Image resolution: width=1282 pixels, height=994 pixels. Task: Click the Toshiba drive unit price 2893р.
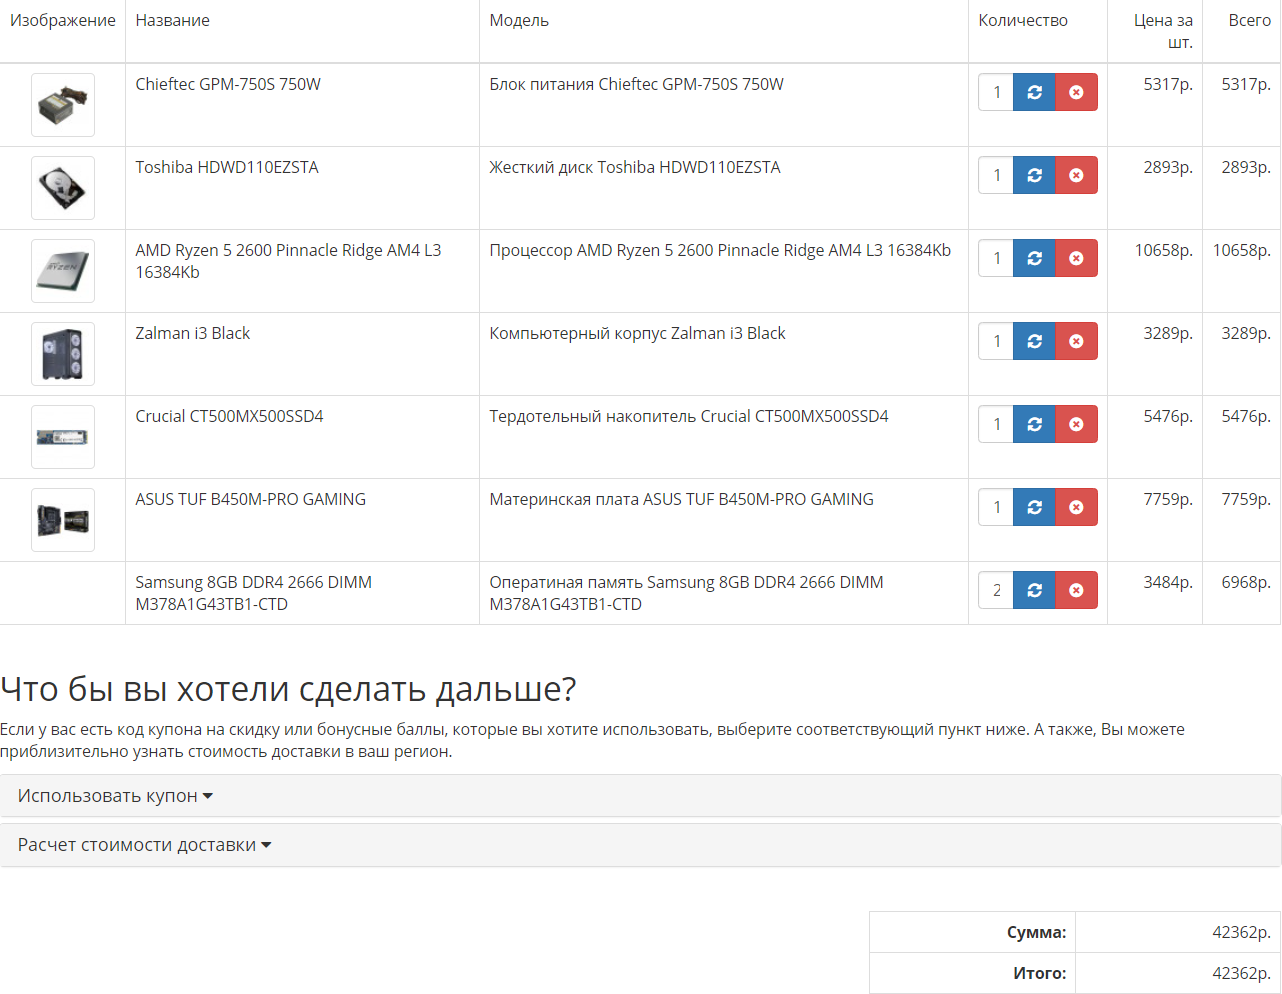pyautogui.click(x=1168, y=167)
